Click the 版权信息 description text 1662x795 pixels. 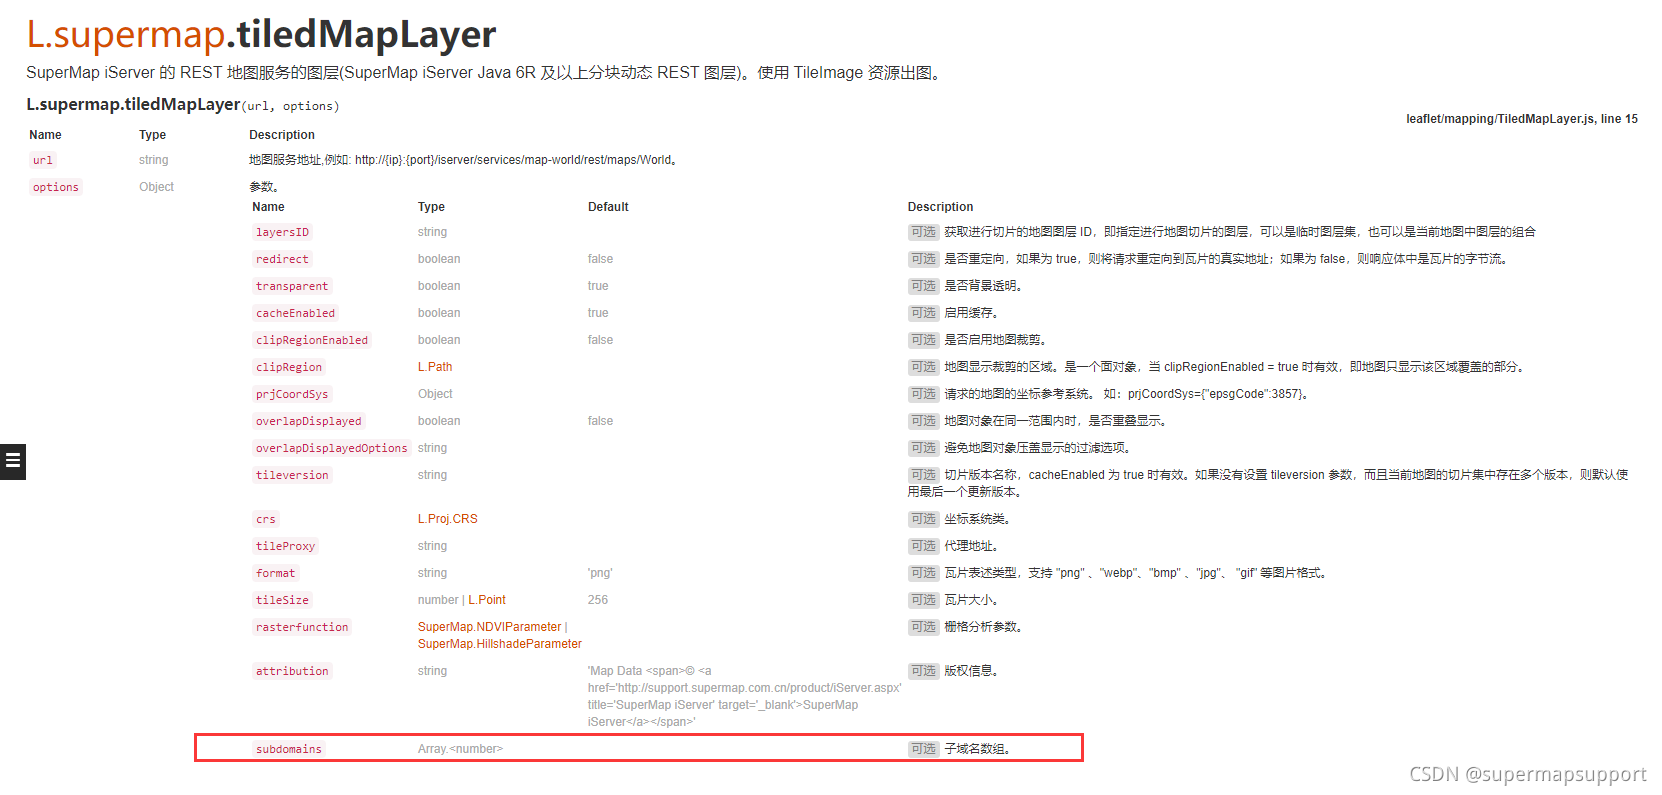tap(971, 671)
